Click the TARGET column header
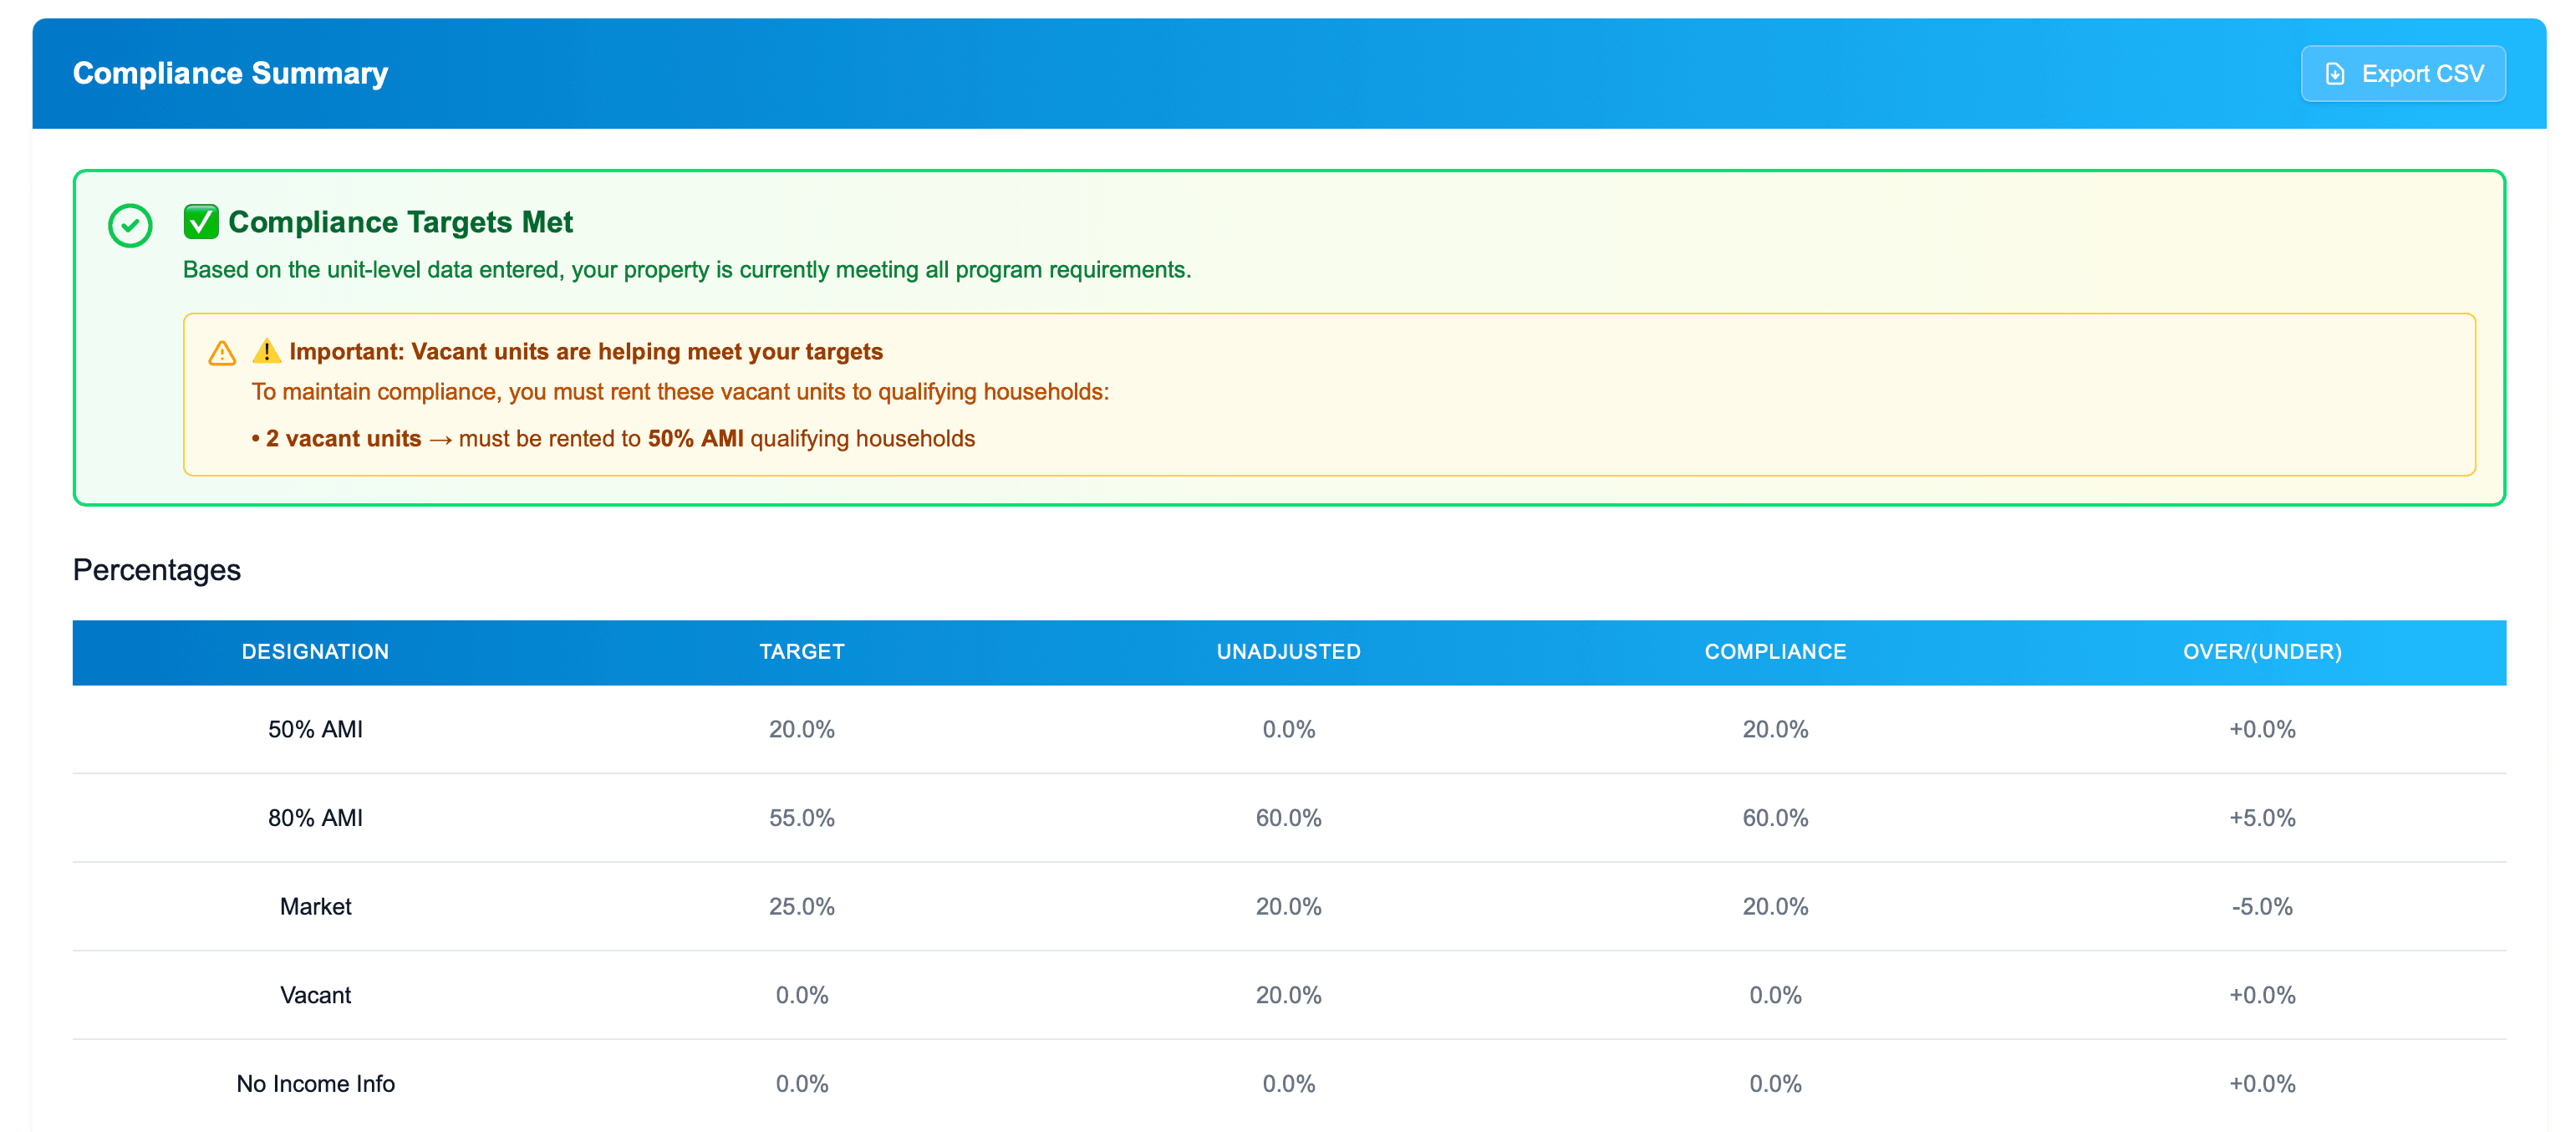Screen dimensions: 2576x1132 tap(802, 652)
